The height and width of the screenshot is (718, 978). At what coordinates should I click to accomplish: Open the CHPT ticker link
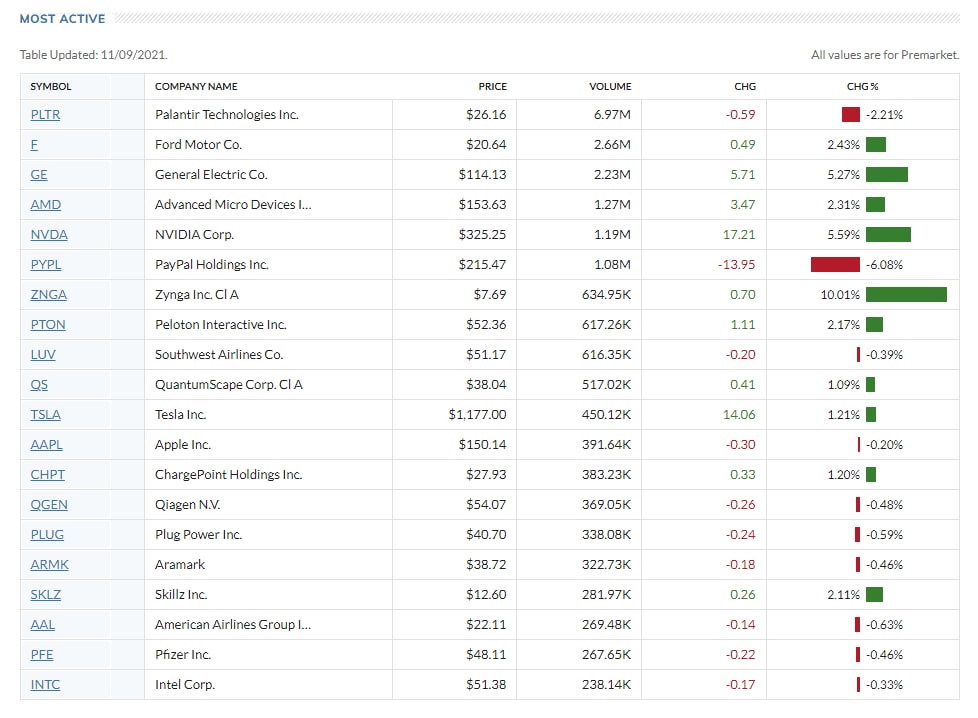[x=47, y=474]
